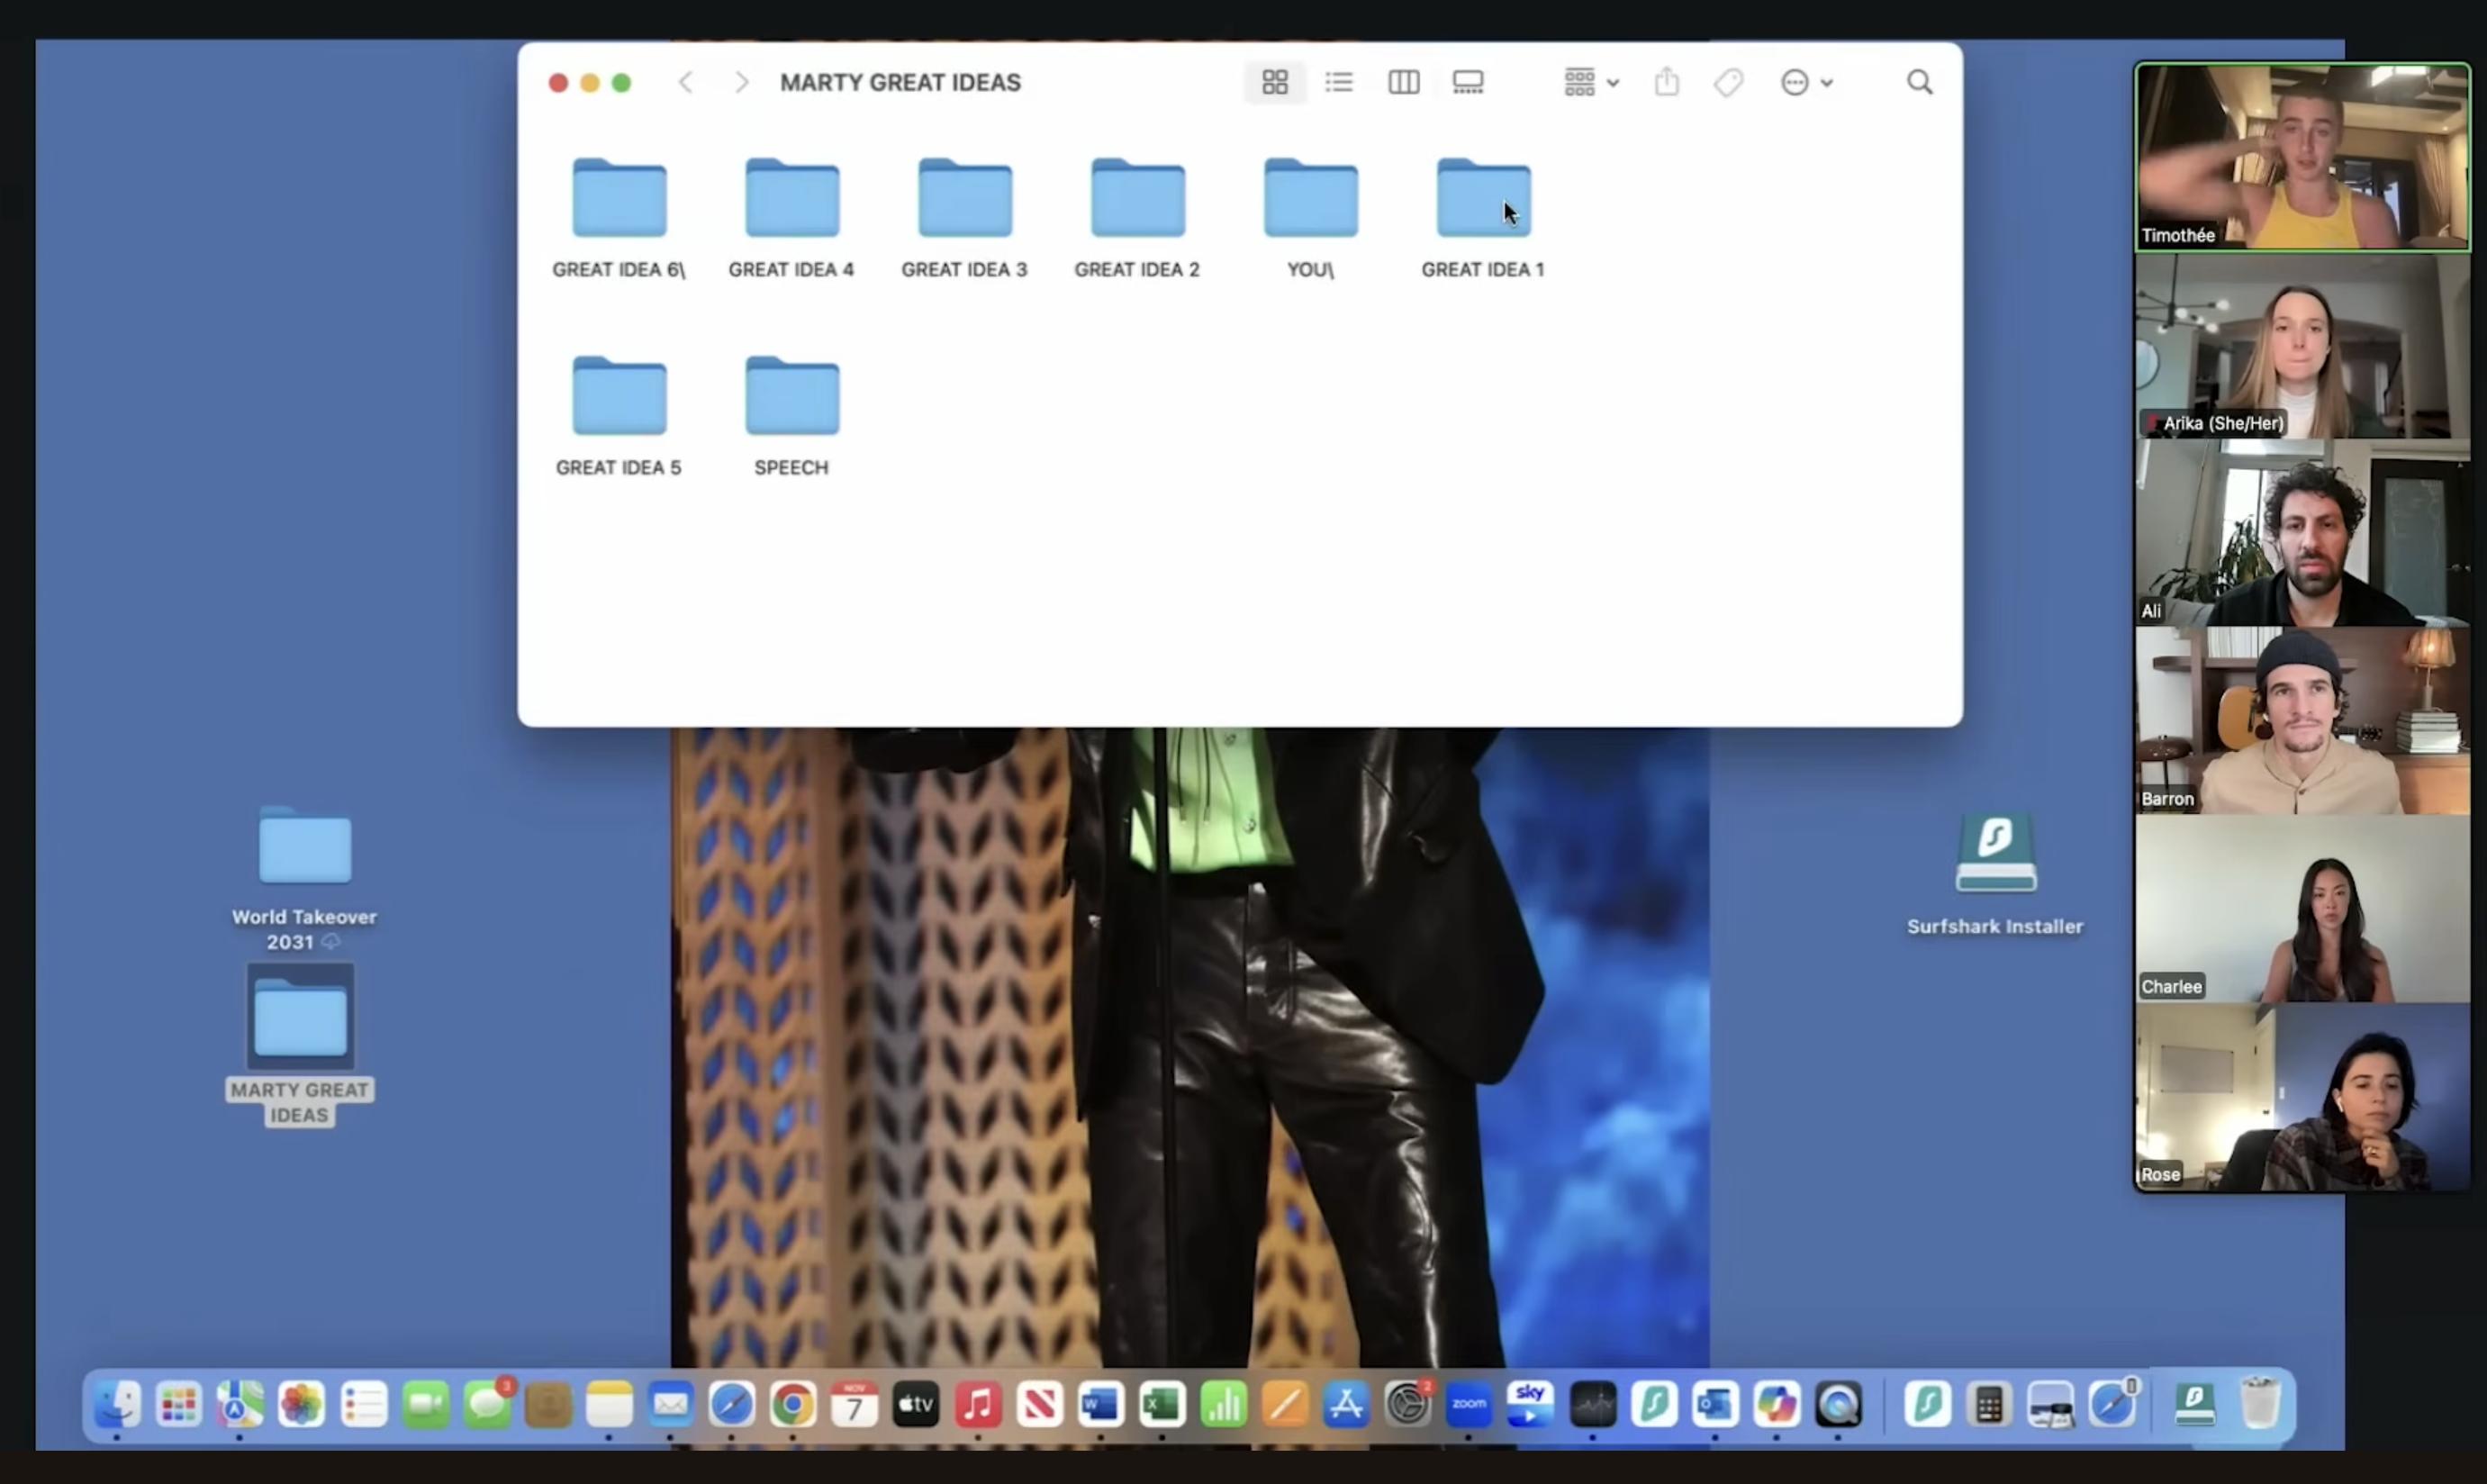Screen dimensions: 2487x1484
Task: Start a search in the Finder window
Action: (1919, 81)
